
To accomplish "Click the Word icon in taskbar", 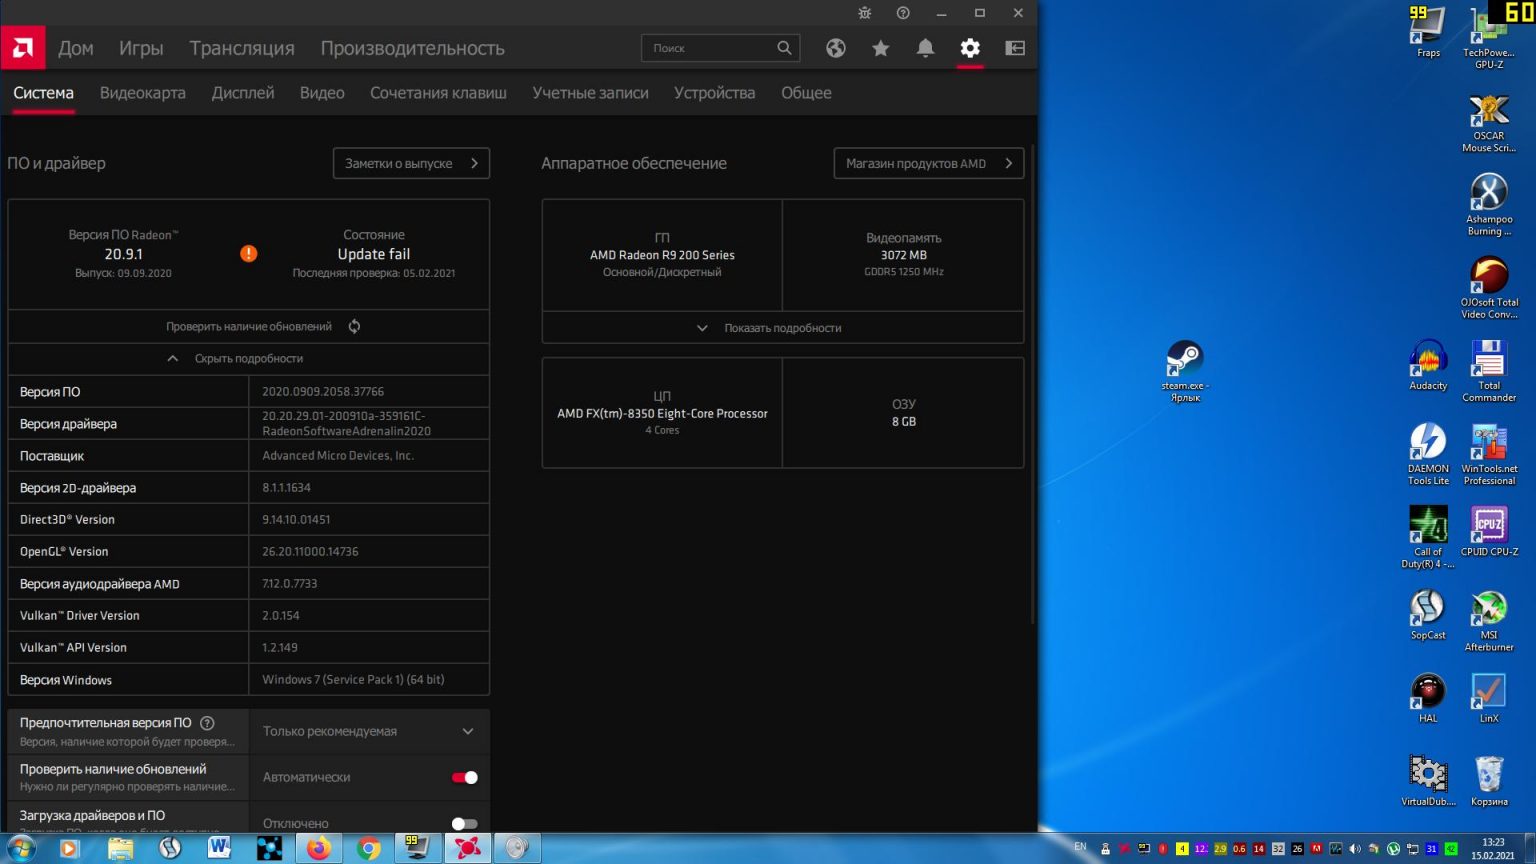I will [219, 848].
